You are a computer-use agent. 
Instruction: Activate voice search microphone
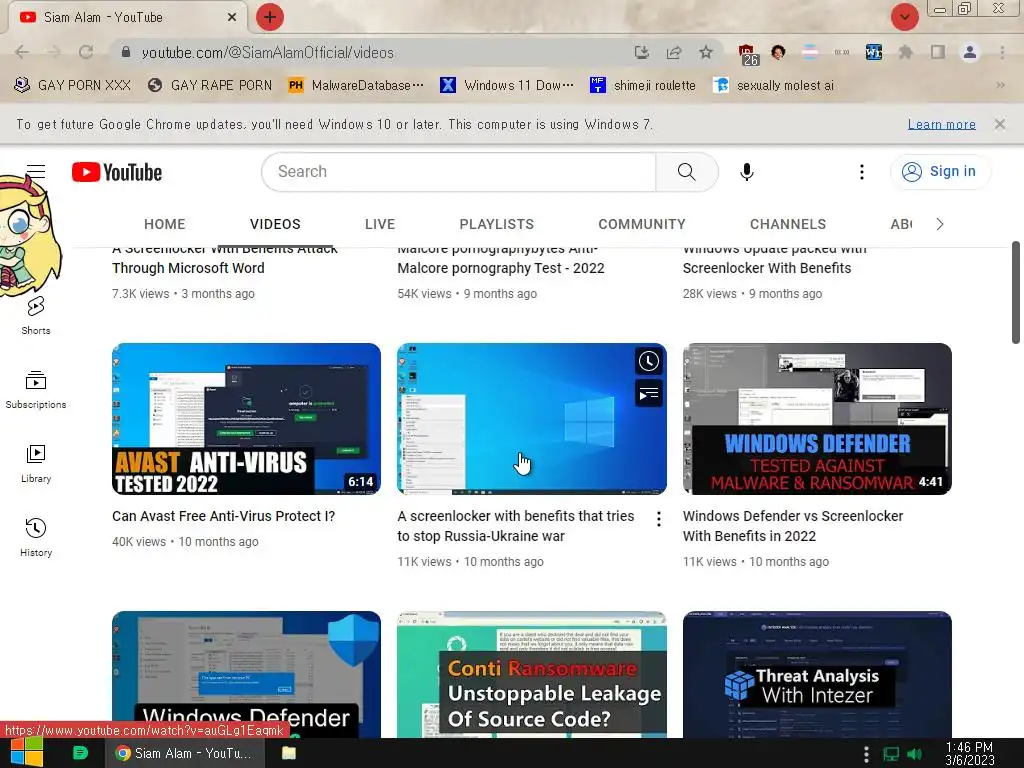(x=746, y=172)
